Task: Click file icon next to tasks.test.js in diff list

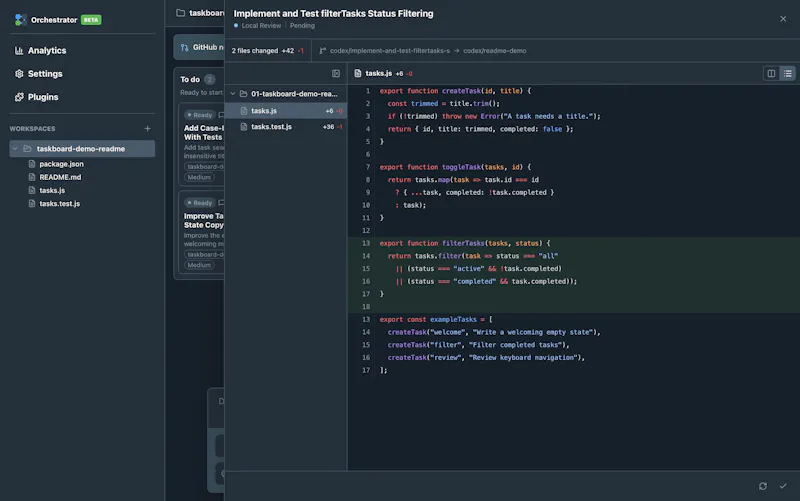Action: pos(244,127)
